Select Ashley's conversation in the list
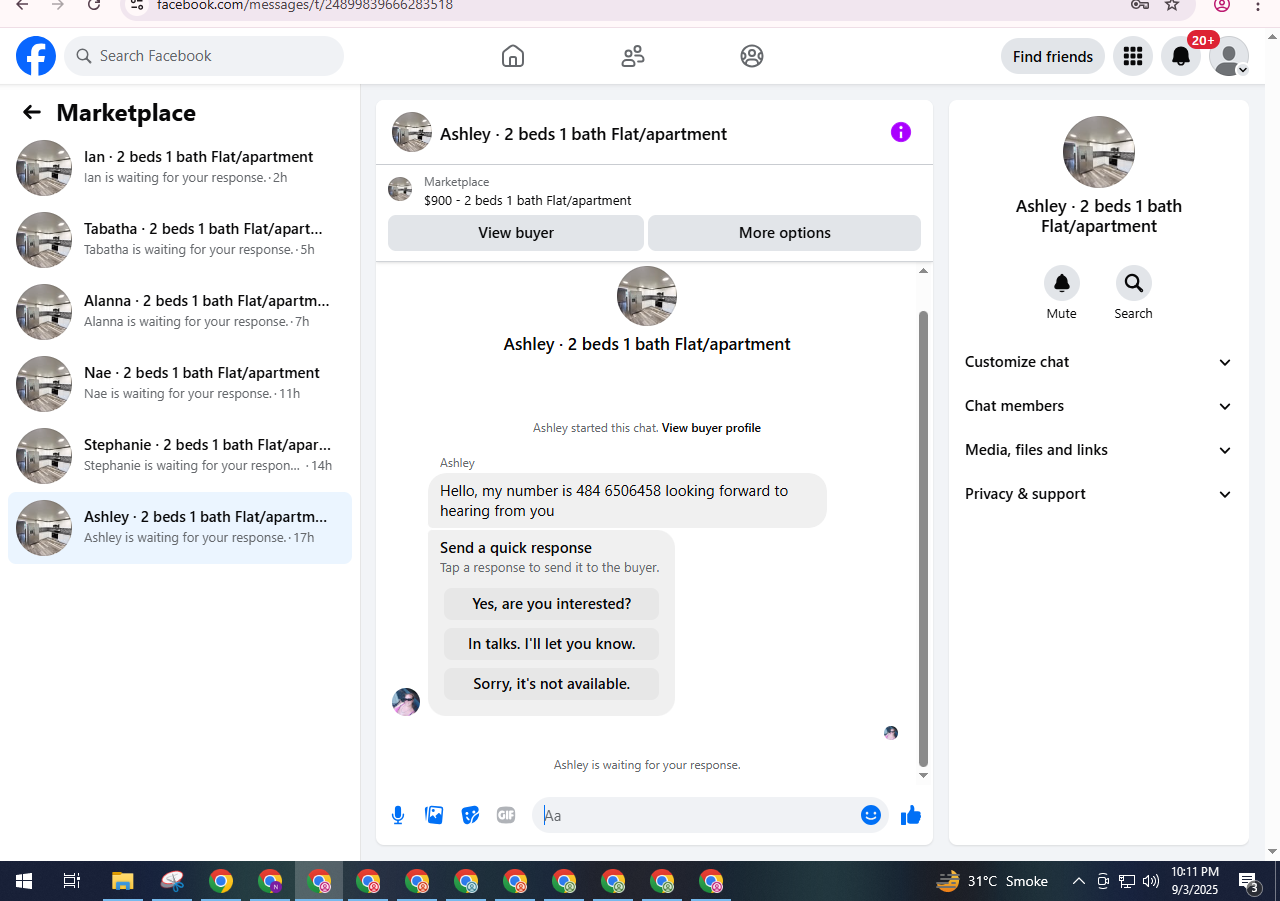Image resolution: width=1280 pixels, height=901 pixels. pos(180,528)
